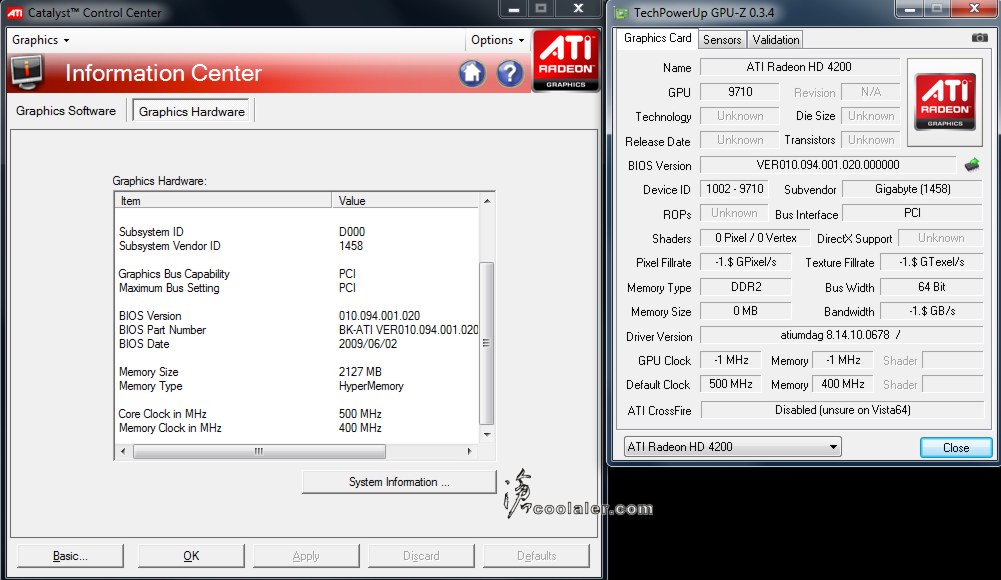Viewport: 1001px width, 580px height.
Task: Switch to the Sensors tab
Action: coord(722,40)
